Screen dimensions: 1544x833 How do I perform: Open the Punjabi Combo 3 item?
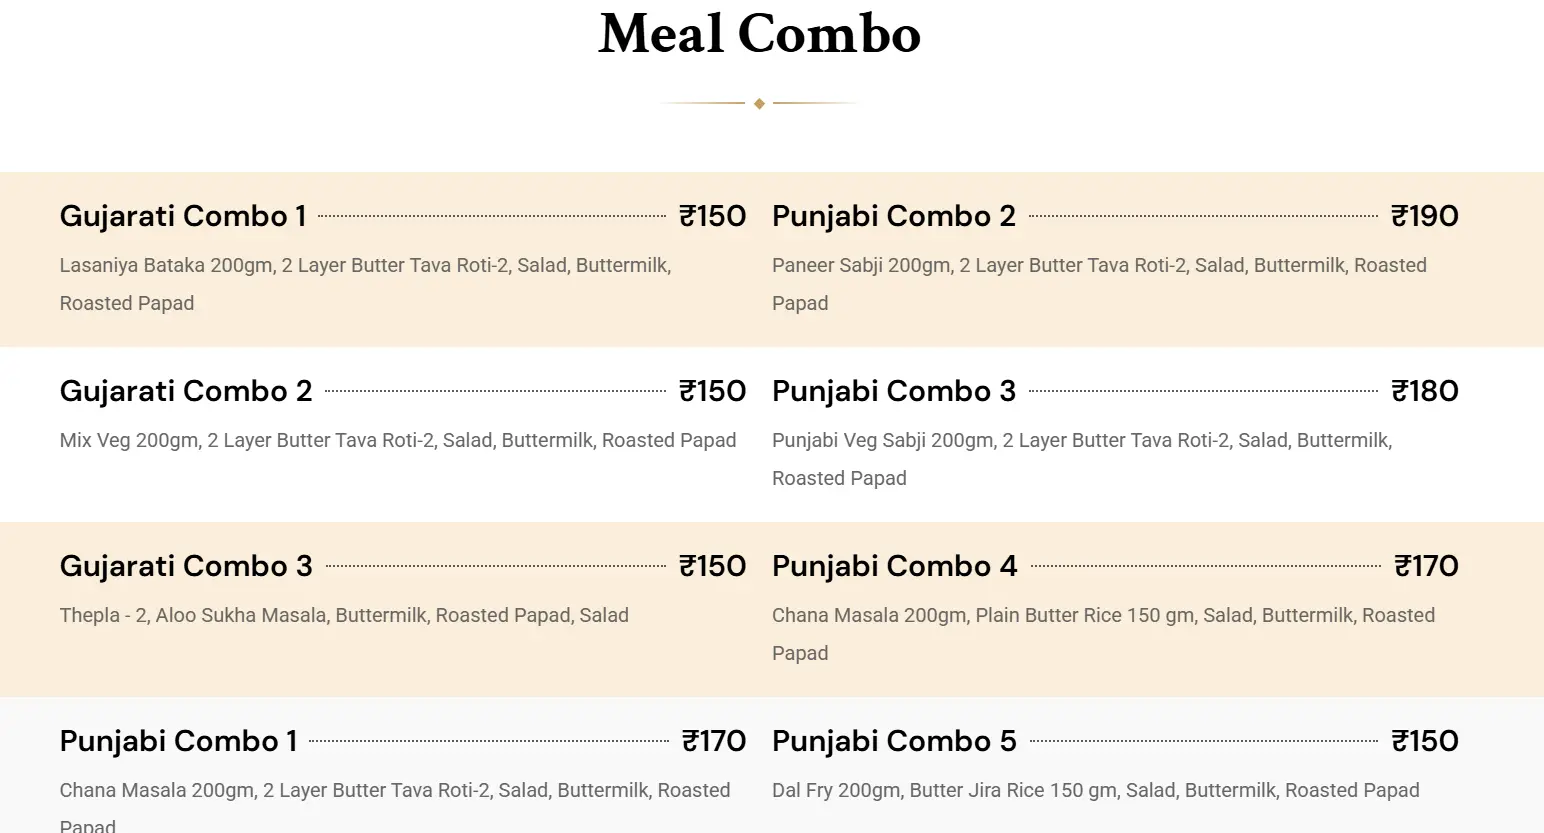point(894,391)
